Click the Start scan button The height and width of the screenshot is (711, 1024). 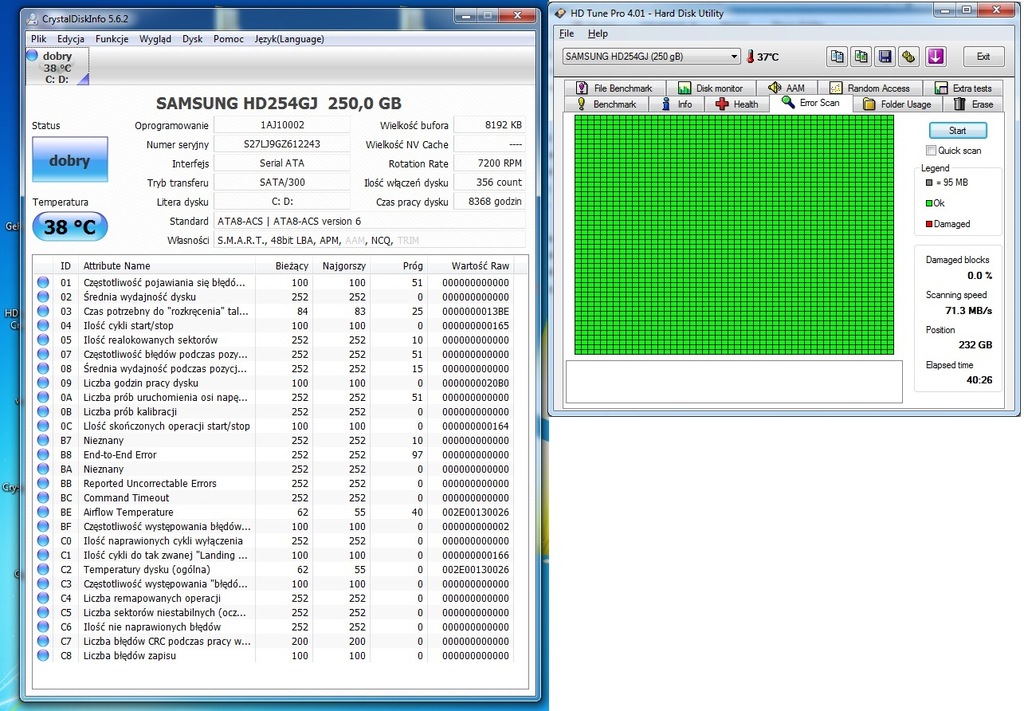coord(957,131)
